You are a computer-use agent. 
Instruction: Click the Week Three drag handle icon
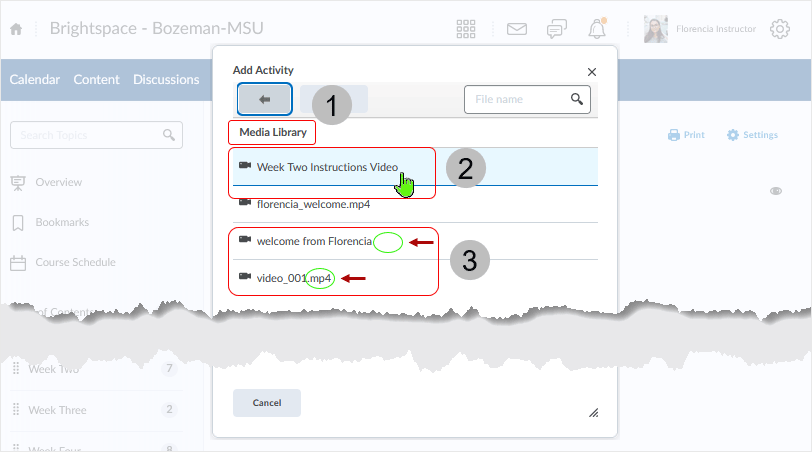[16, 409]
